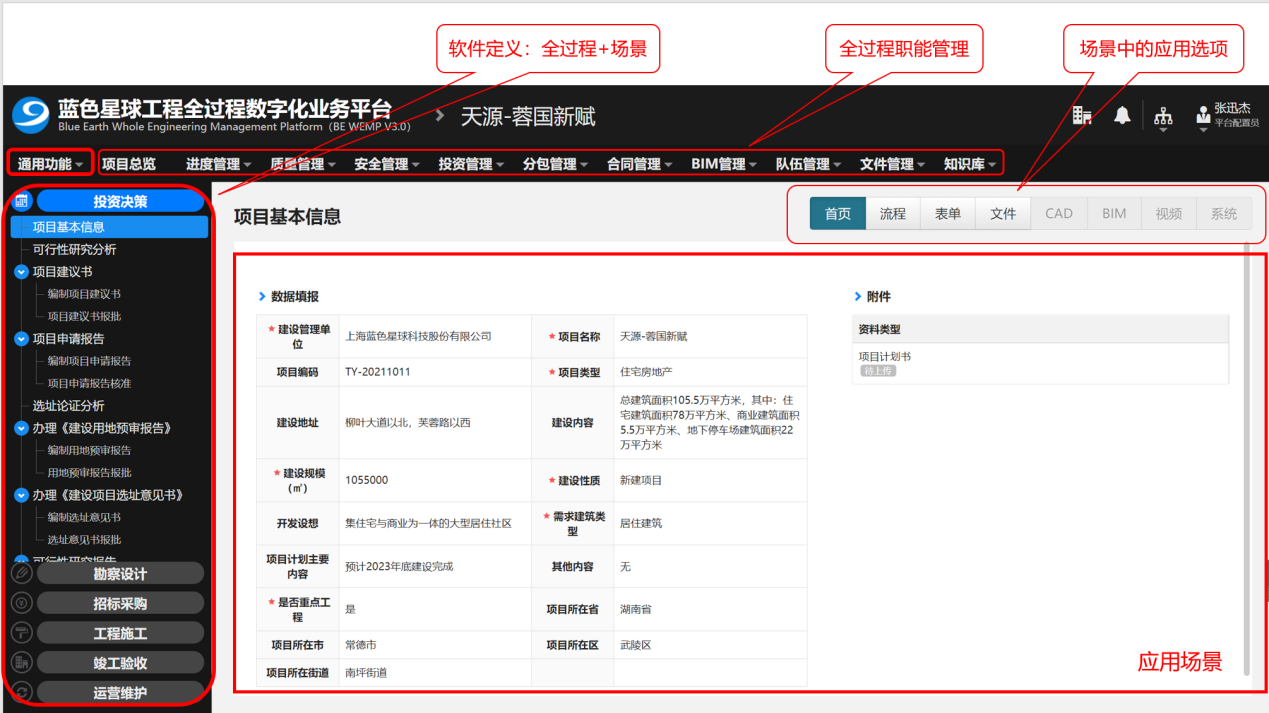Select 可行性研究分析 in the sidebar
The height and width of the screenshot is (713, 1269).
[x=74, y=249]
